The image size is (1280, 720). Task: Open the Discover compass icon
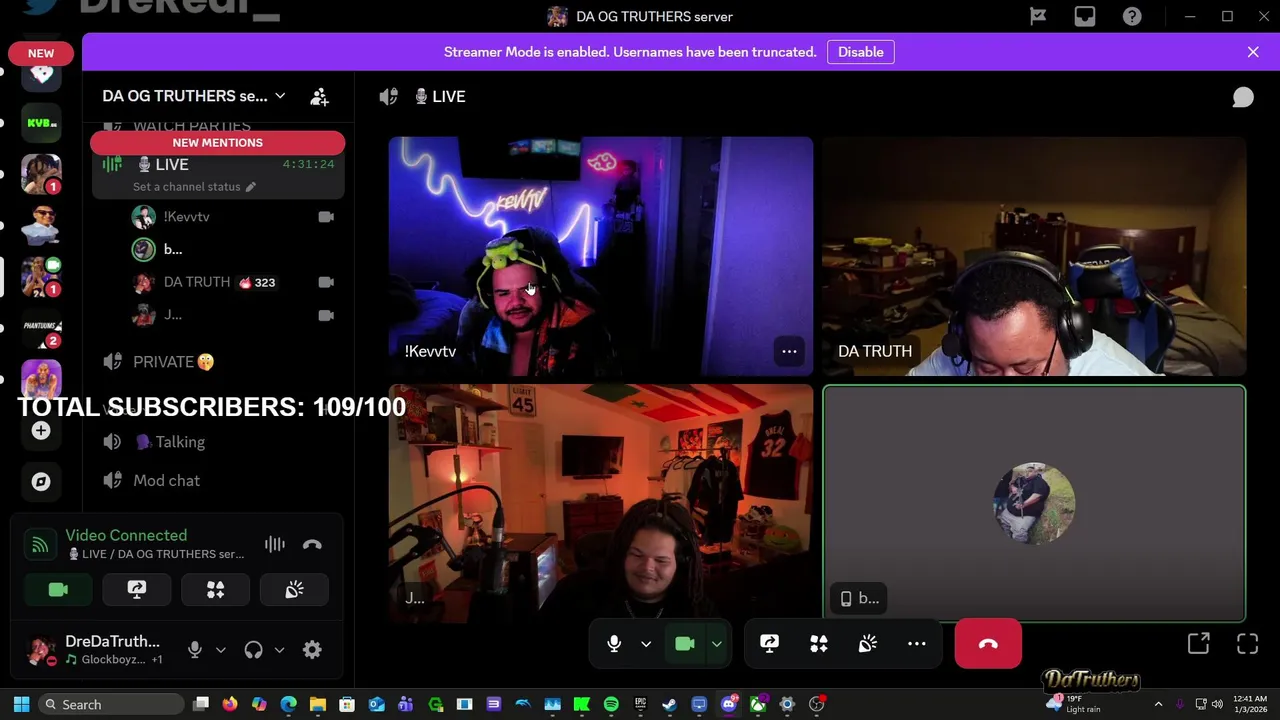click(x=41, y=482)
